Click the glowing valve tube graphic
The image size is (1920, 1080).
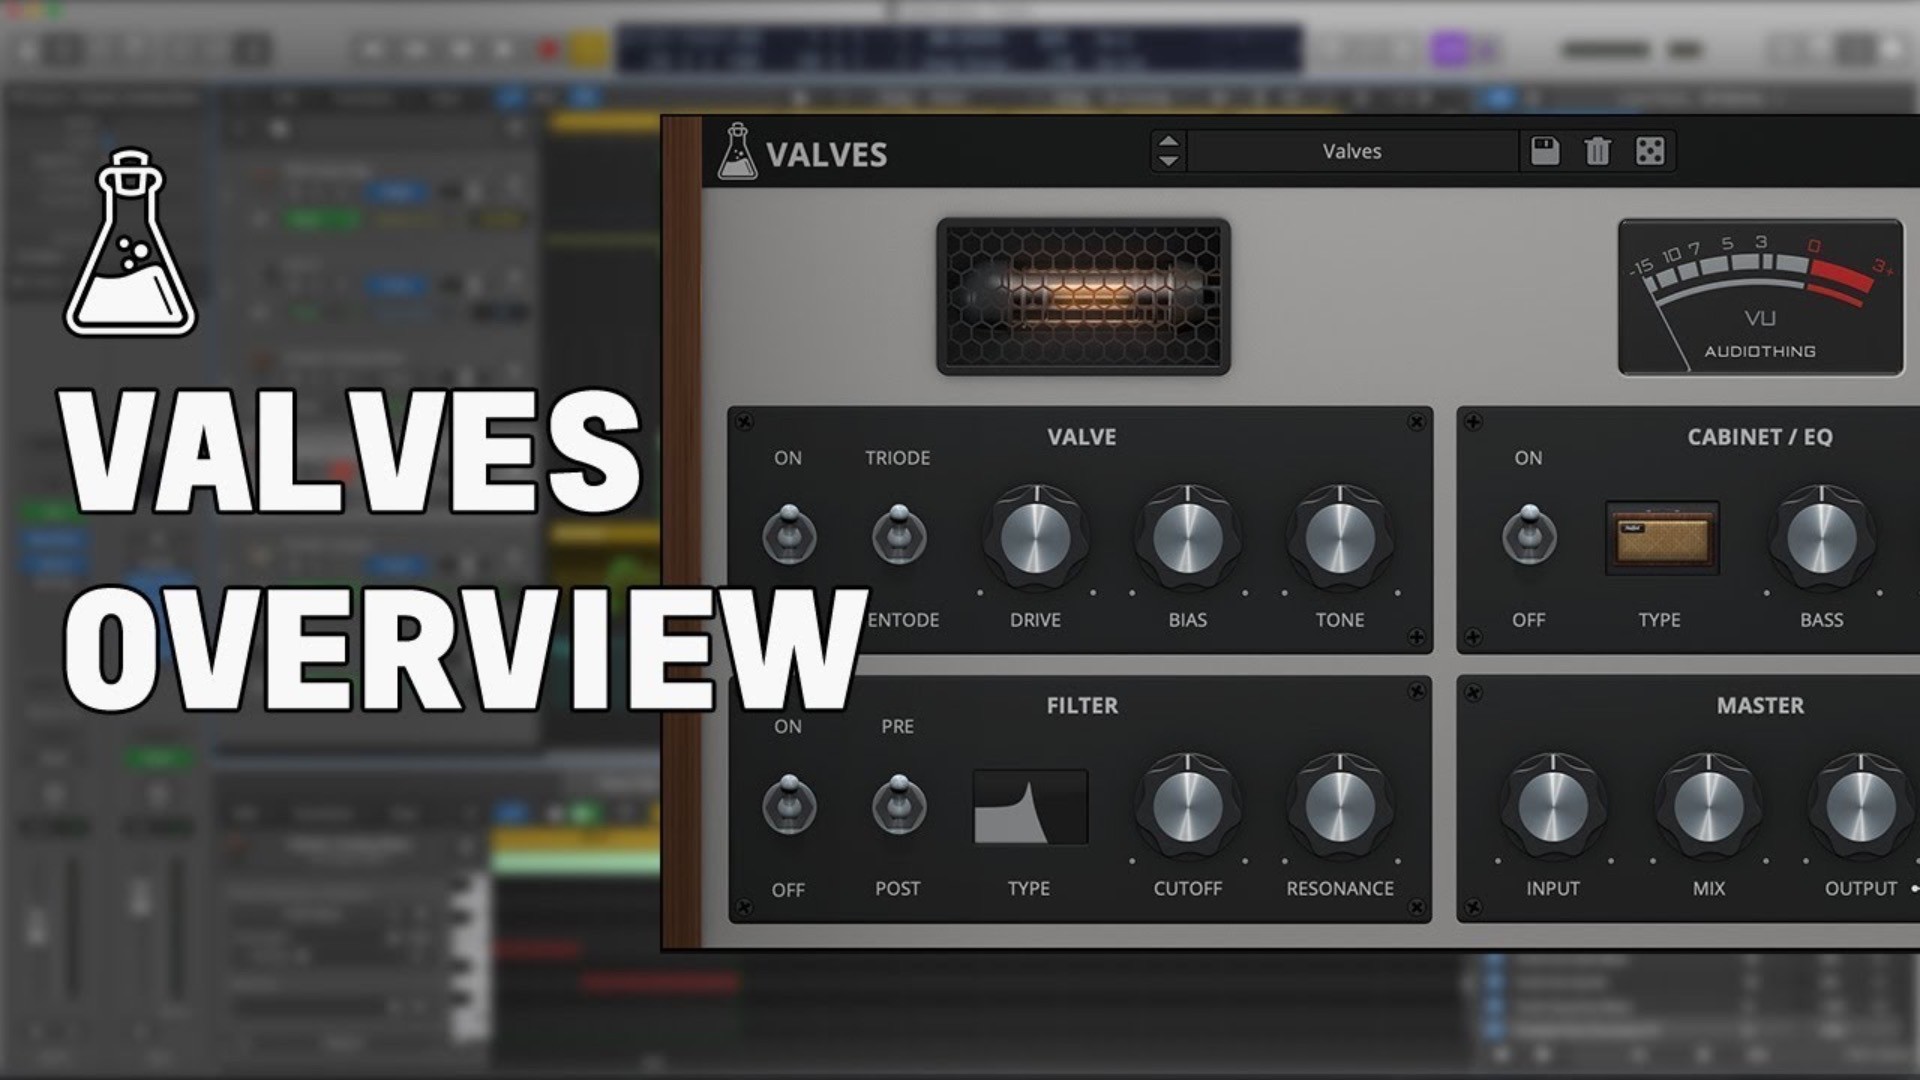[x=1083, y=296]
